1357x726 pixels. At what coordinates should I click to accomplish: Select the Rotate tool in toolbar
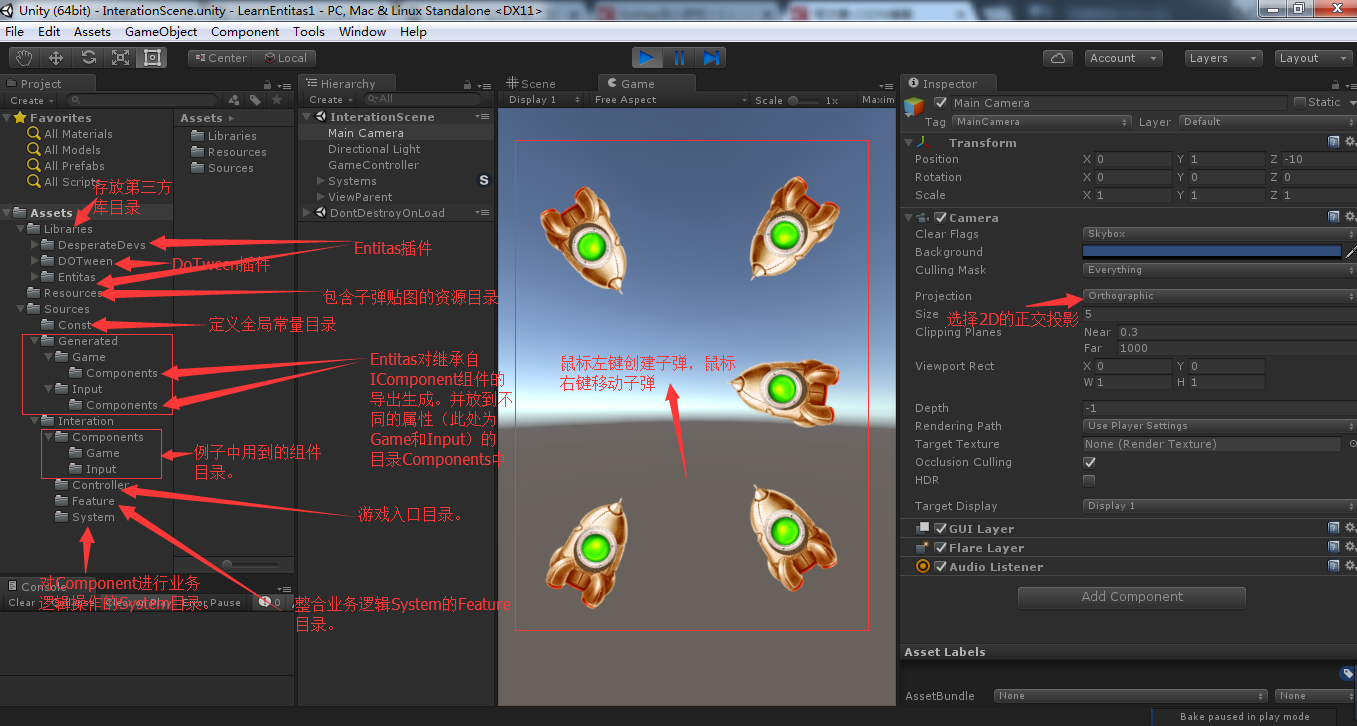pyautogui.click(x=88, y=58)
